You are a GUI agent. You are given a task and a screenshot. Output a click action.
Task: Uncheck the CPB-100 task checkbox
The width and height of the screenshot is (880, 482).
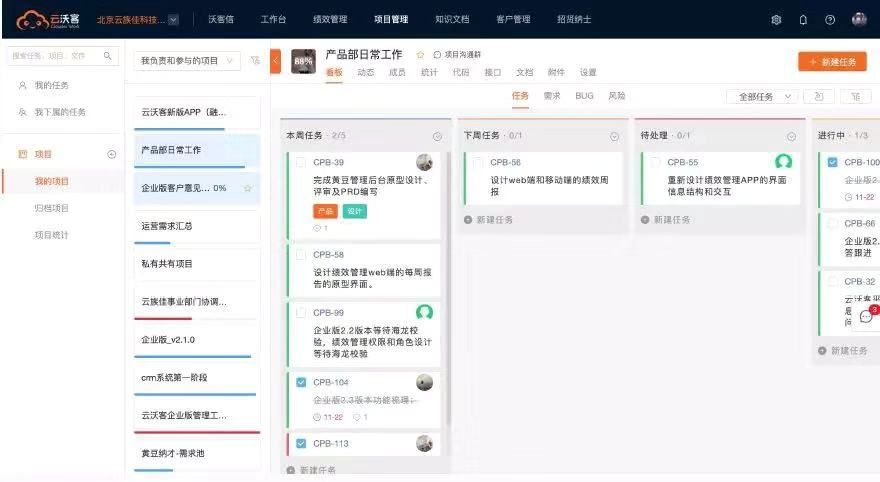pyautogui.click(x=832, y=162)
